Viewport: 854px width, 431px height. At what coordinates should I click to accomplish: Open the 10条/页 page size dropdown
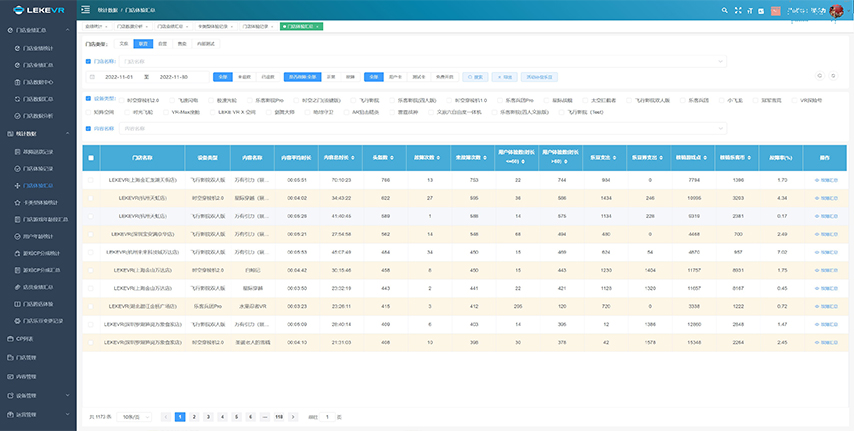134,417
